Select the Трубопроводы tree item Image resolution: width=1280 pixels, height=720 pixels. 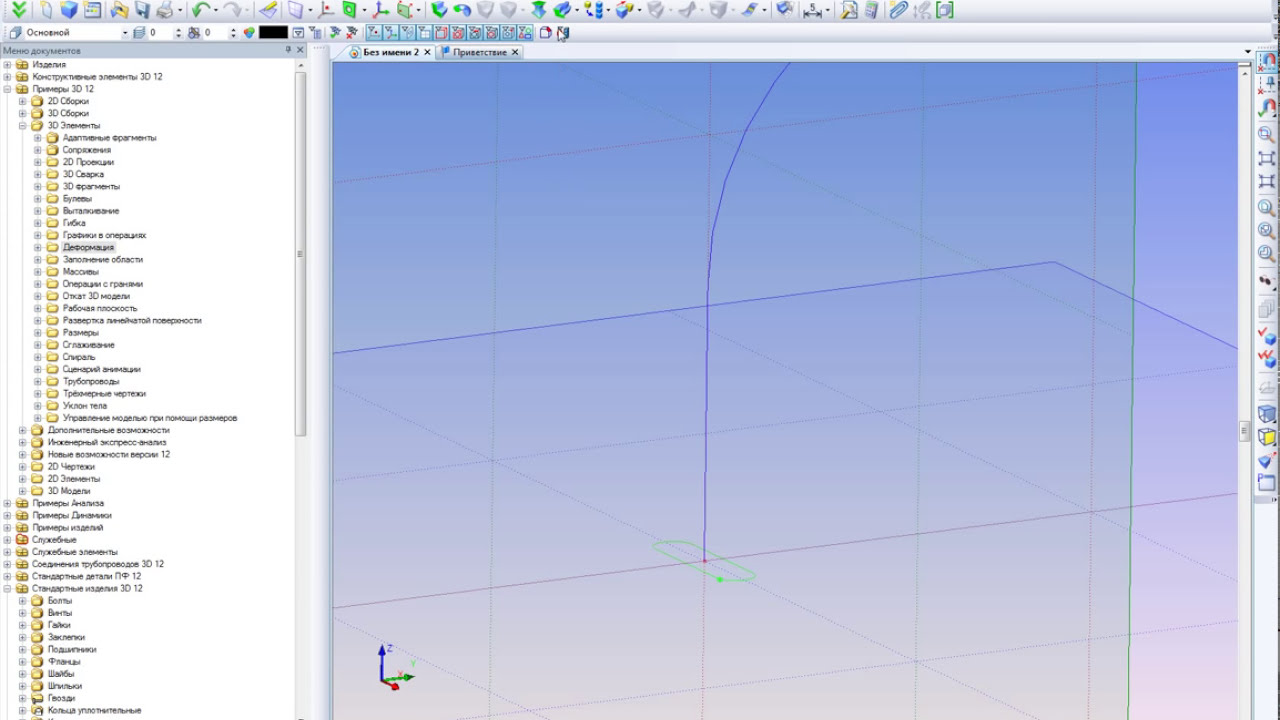(91, 381)
